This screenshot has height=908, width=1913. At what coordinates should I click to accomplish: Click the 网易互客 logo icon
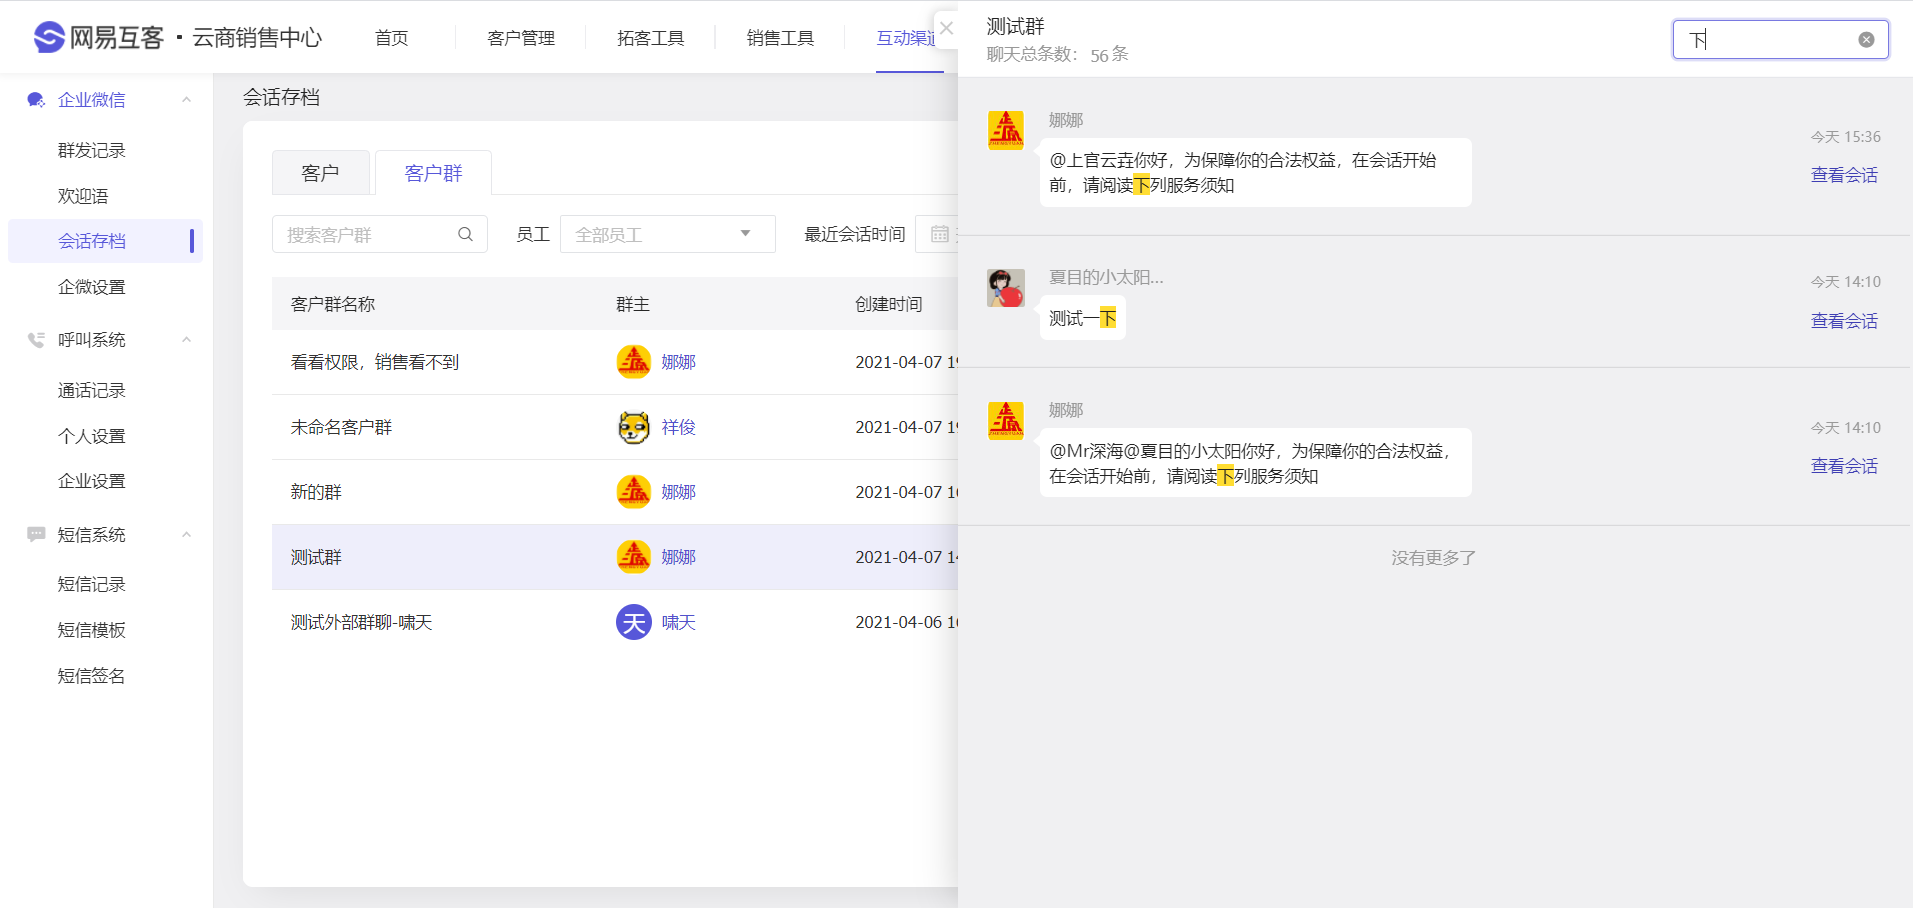(49, 37)
